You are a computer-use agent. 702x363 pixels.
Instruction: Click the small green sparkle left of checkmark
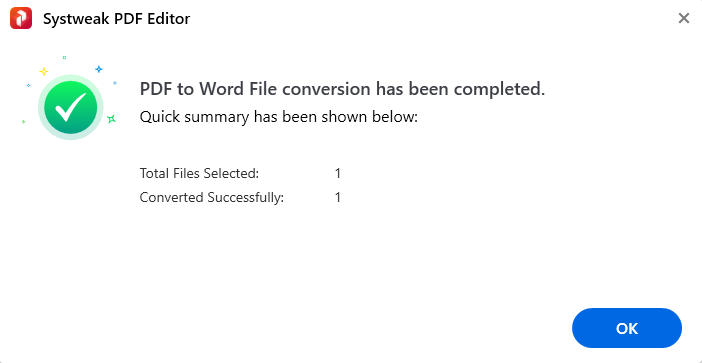[x=23, y=121]
